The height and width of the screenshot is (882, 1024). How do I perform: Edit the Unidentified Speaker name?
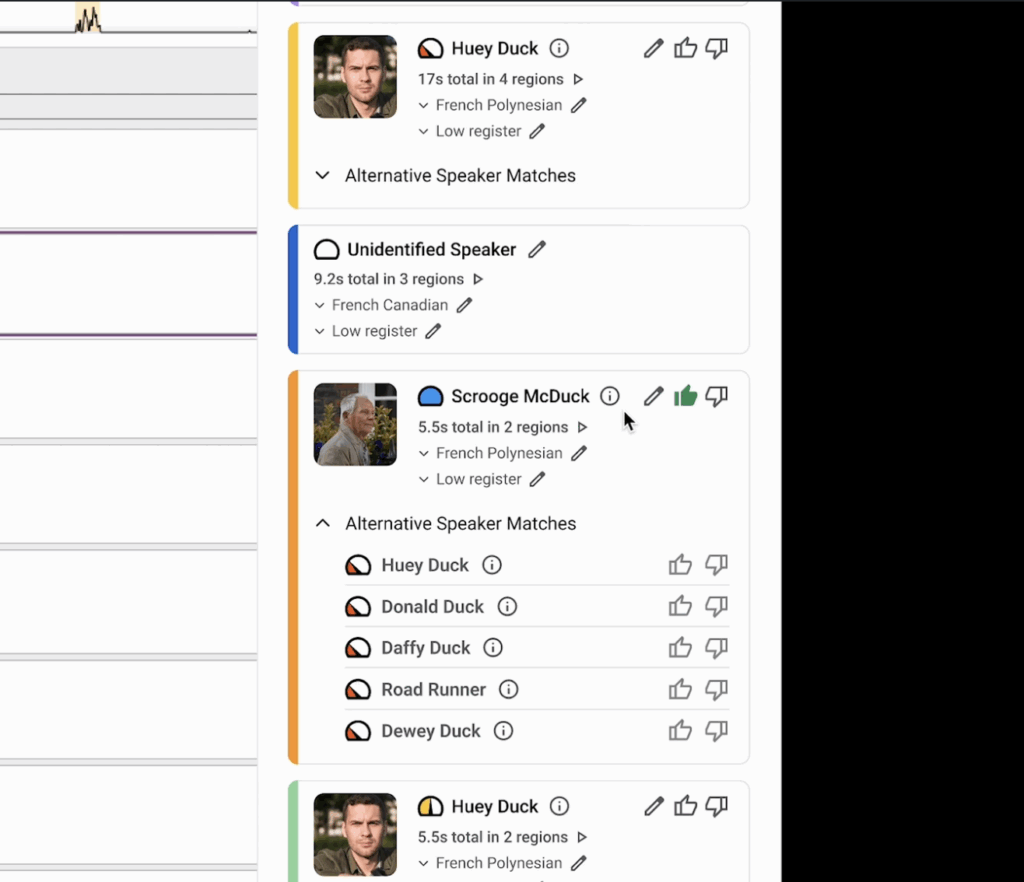point(537,250)
